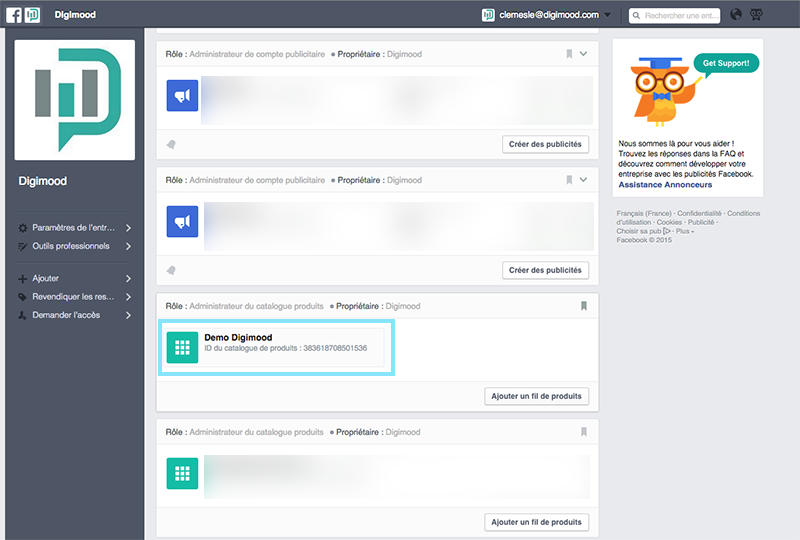Toggle the bookmark on the last product catalog card
This screenshot has height=540, width=800.
point(583,432)
